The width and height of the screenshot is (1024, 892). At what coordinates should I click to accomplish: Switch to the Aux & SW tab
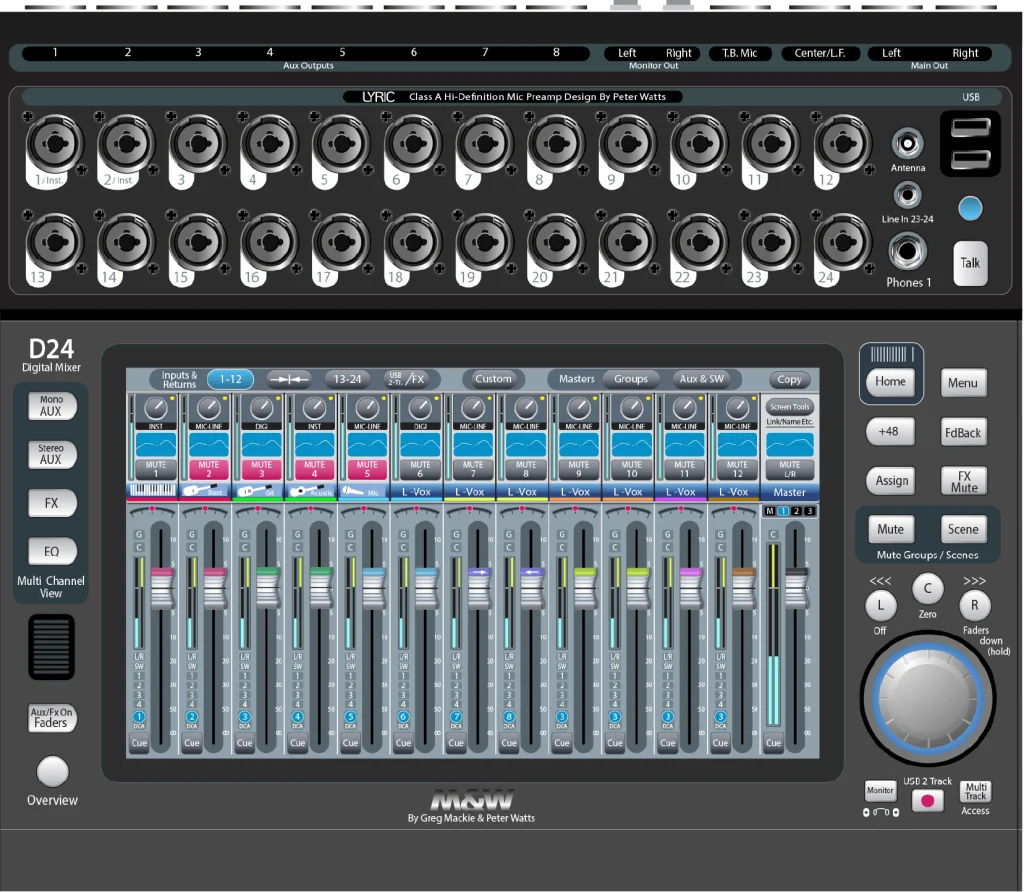[x=701, y=379]
